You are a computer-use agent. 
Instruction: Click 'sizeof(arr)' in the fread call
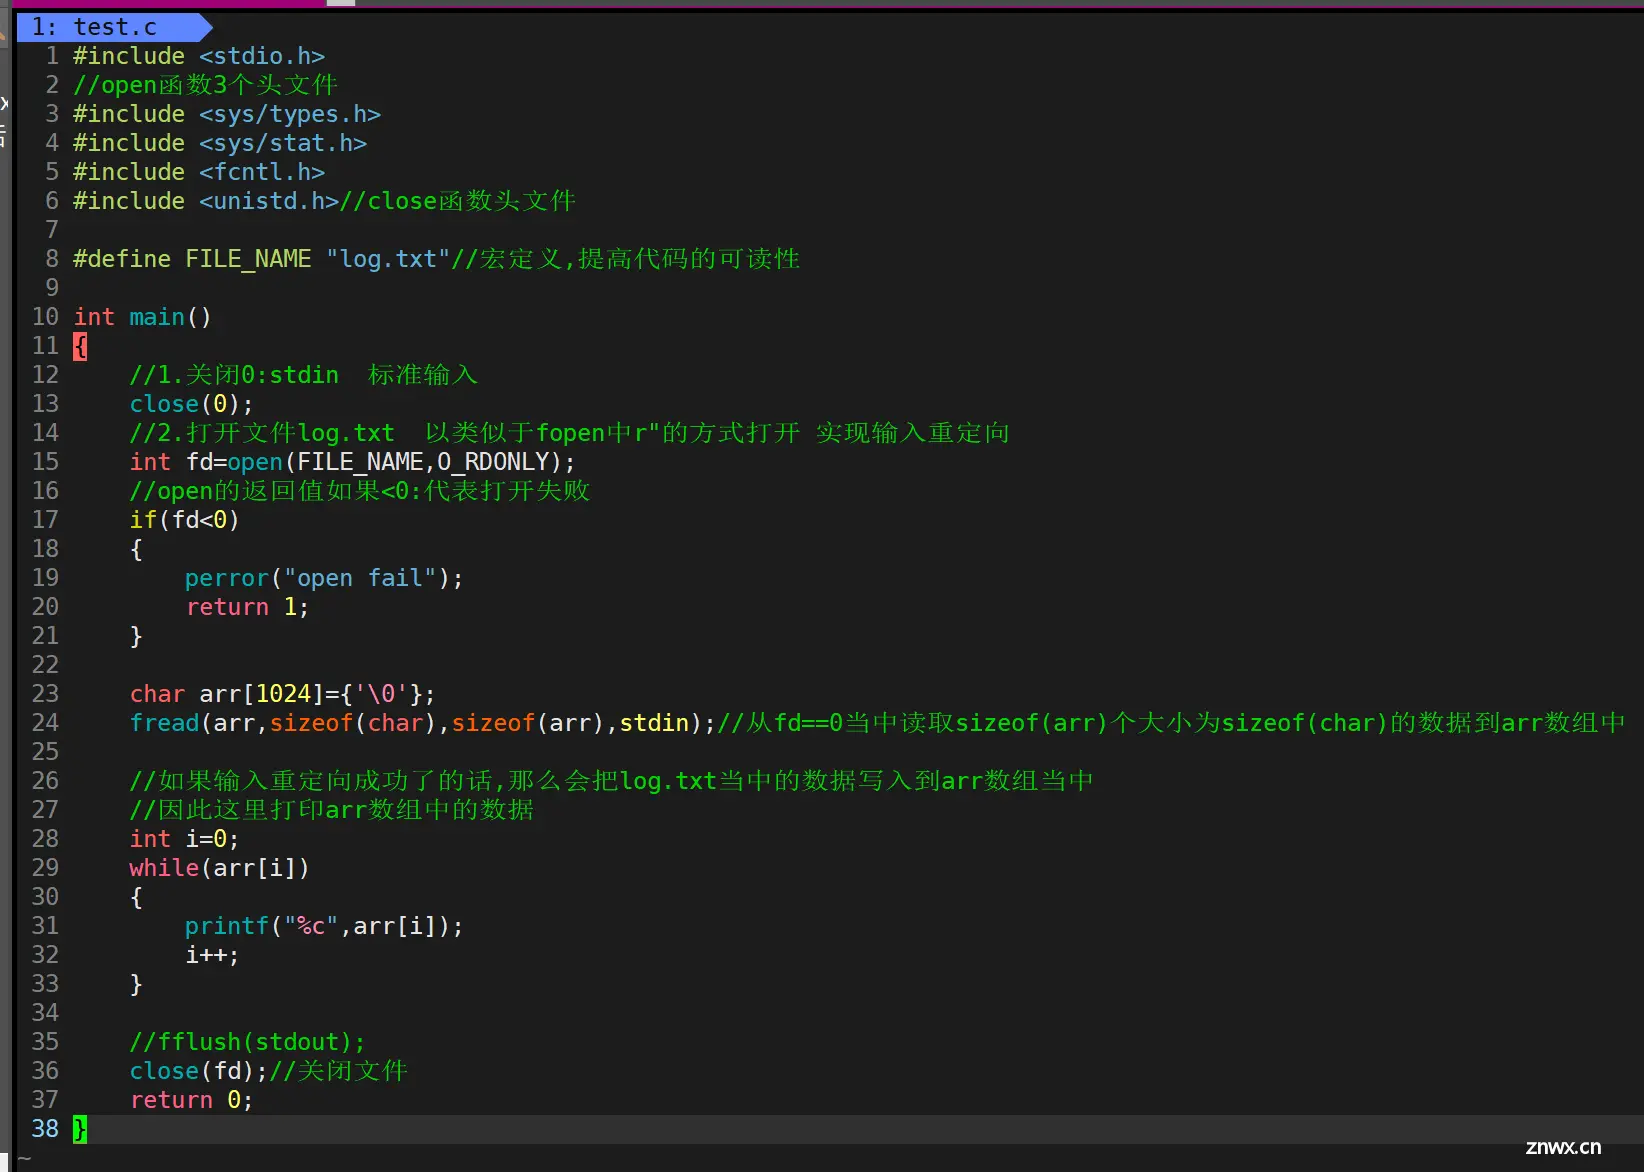pos(528,723)
